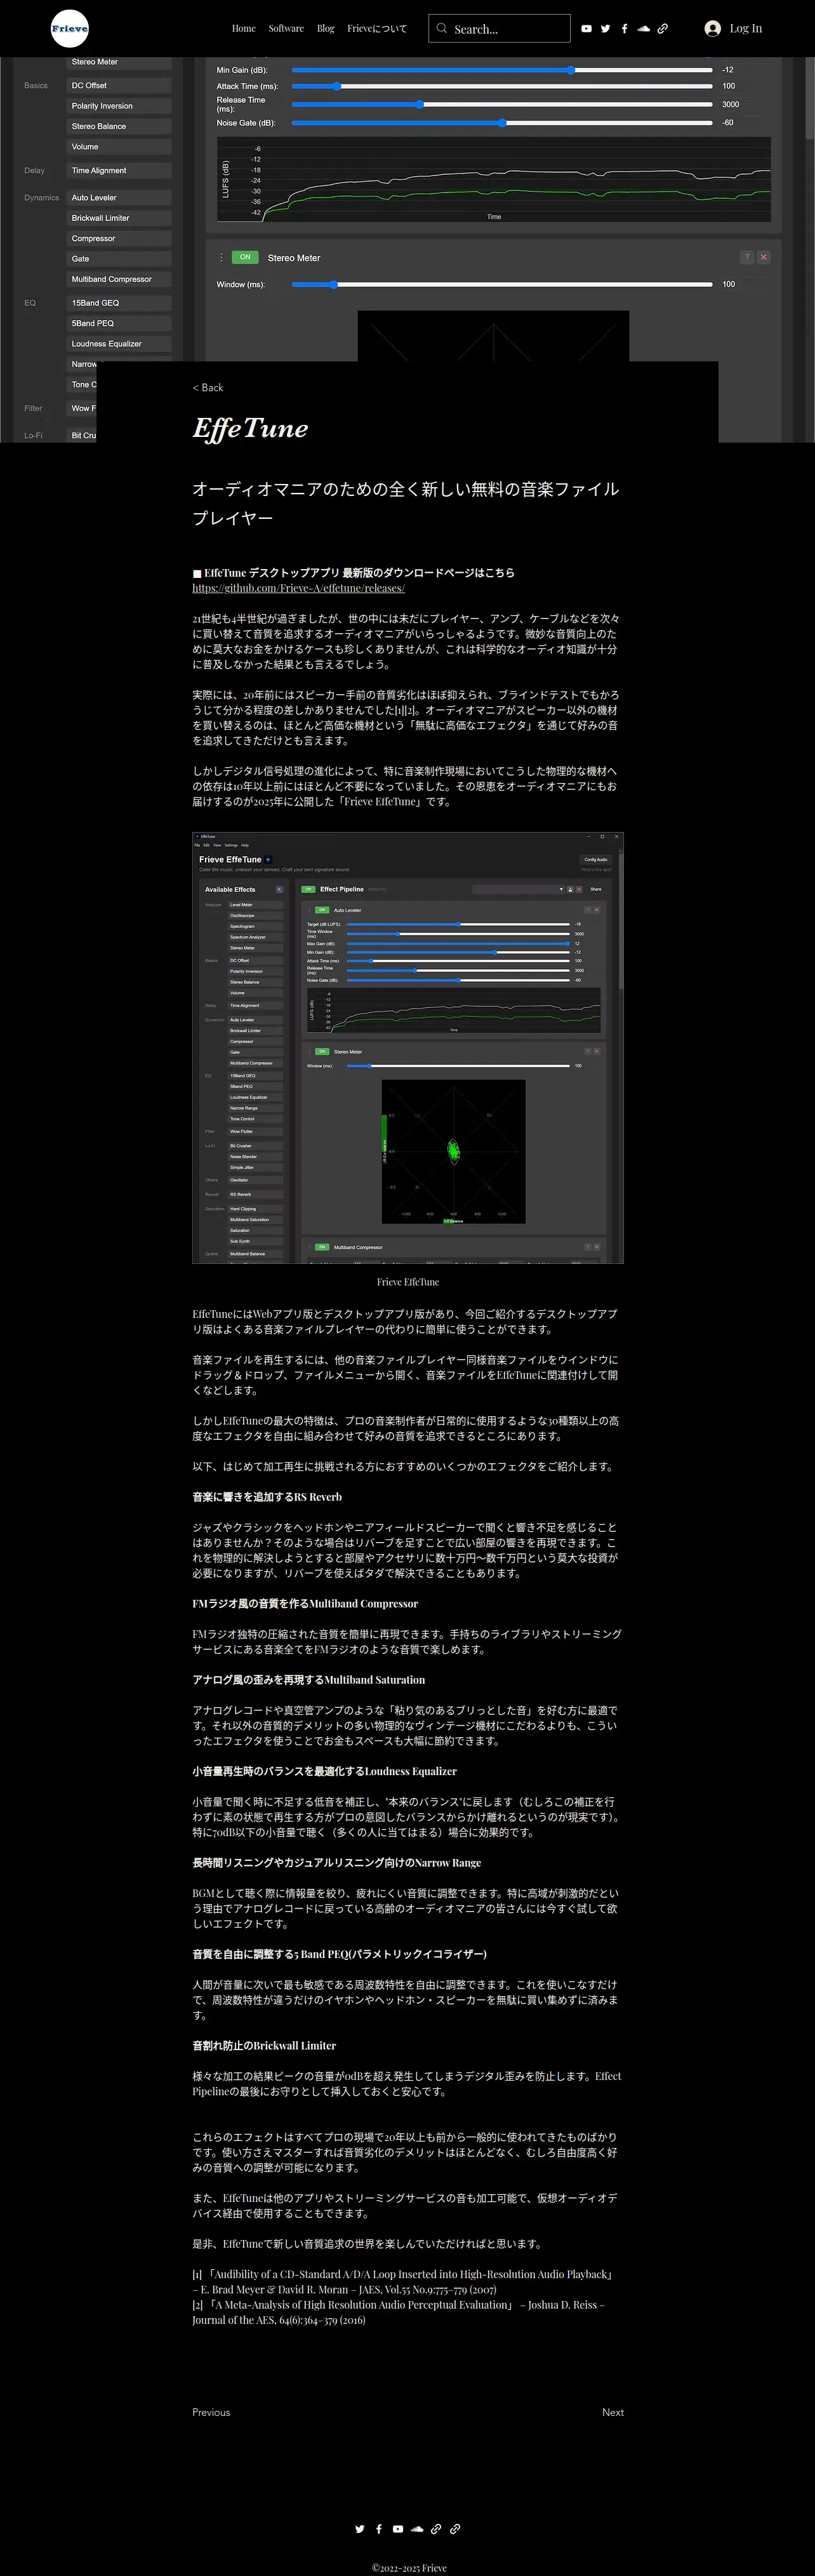Adjust the Window (ms) slider in banner
The image size is (815, 2576).
tap(502, 285)
